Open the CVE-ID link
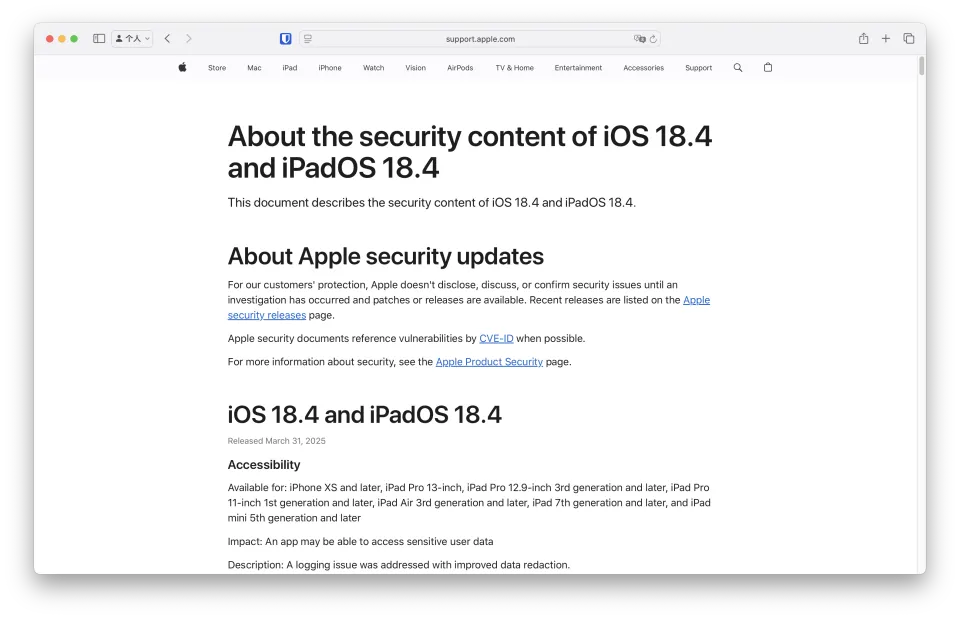Image resolution: width=960 pixels, height=619 pixels. [x=496, y=339]
